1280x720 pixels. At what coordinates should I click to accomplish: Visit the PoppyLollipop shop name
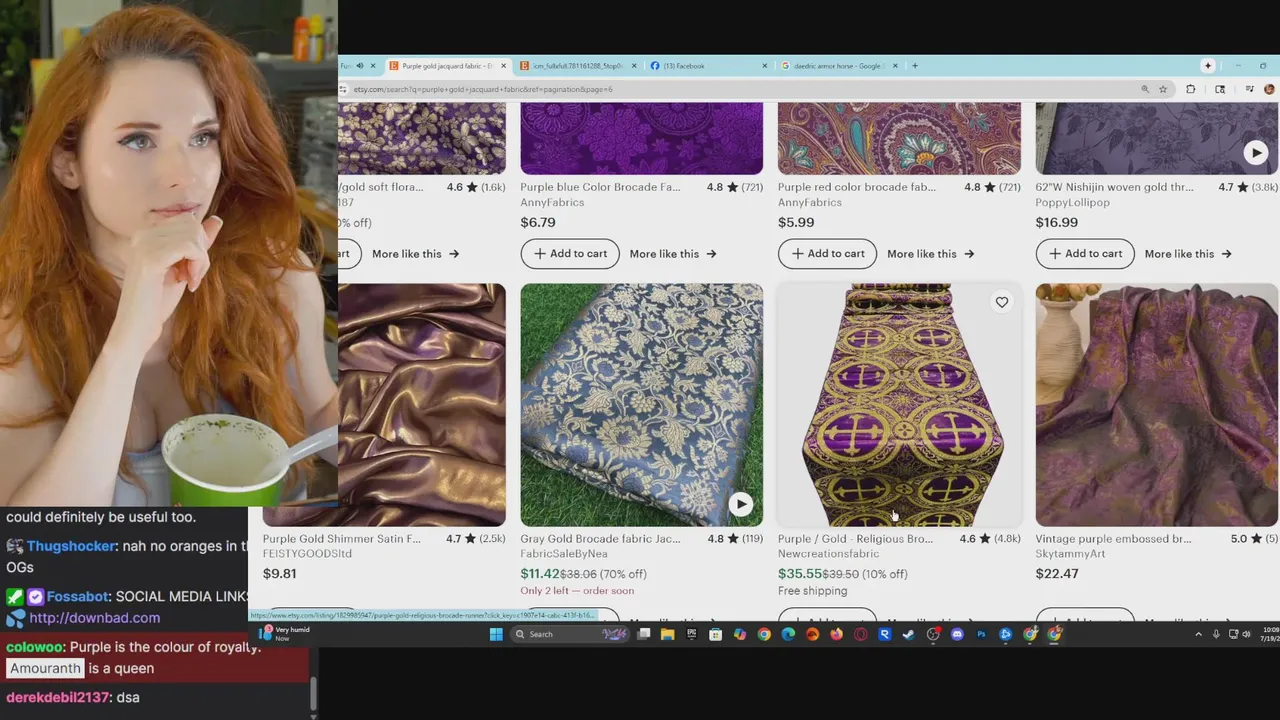pyautogui.click(x=1072, y=202)
